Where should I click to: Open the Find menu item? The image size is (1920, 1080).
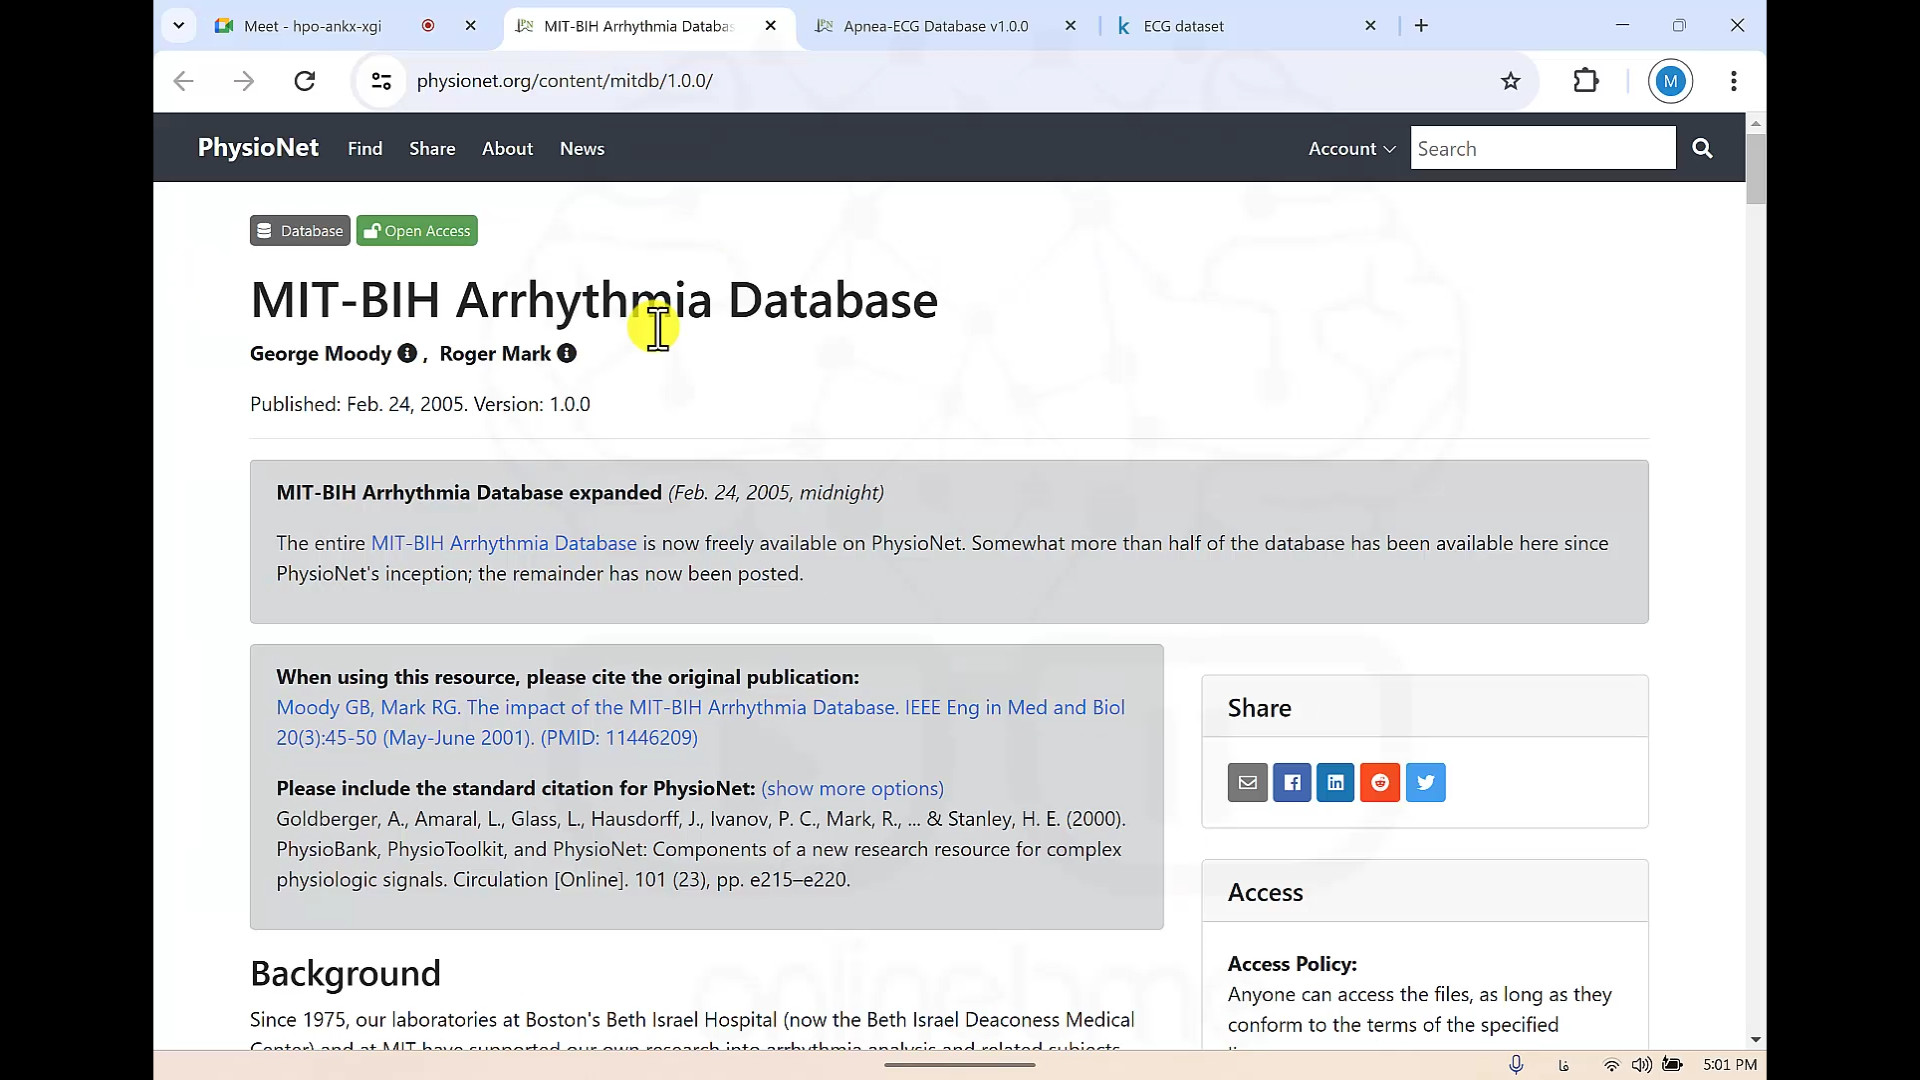pyautogui.click(x=365, y=148)
